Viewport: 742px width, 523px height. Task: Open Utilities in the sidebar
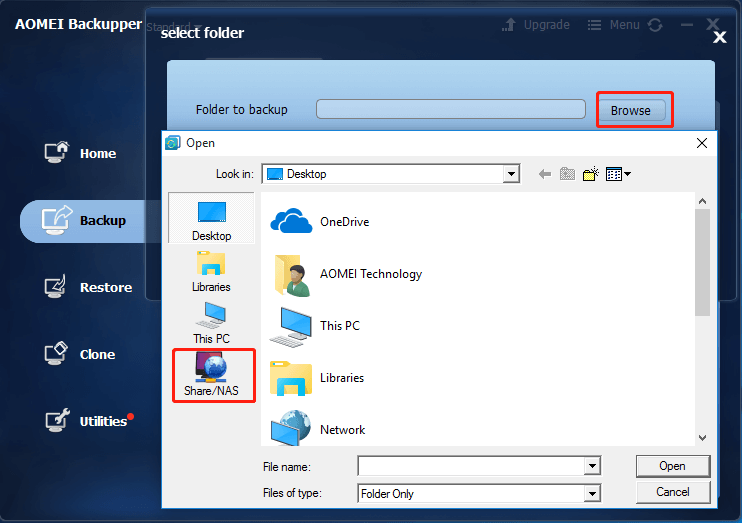[88, 421]
